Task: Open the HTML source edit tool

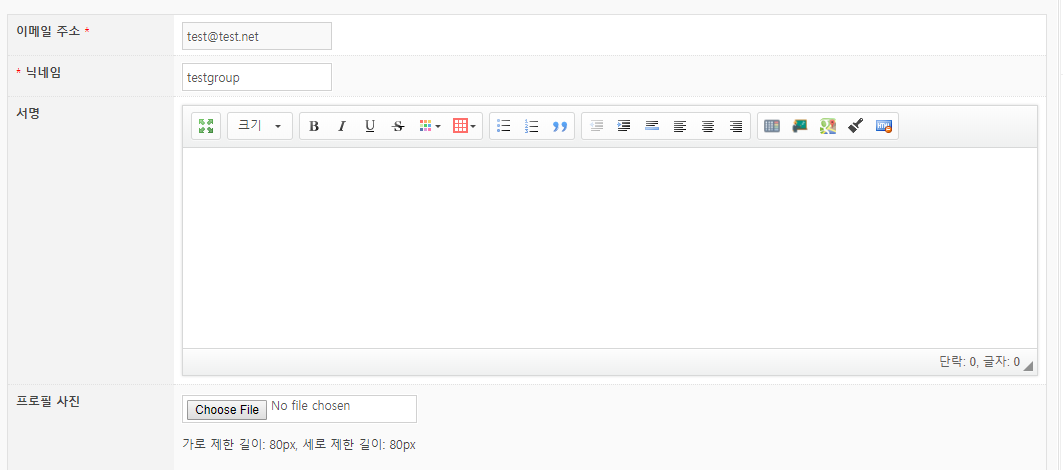Action: click(x=884, y=126)
